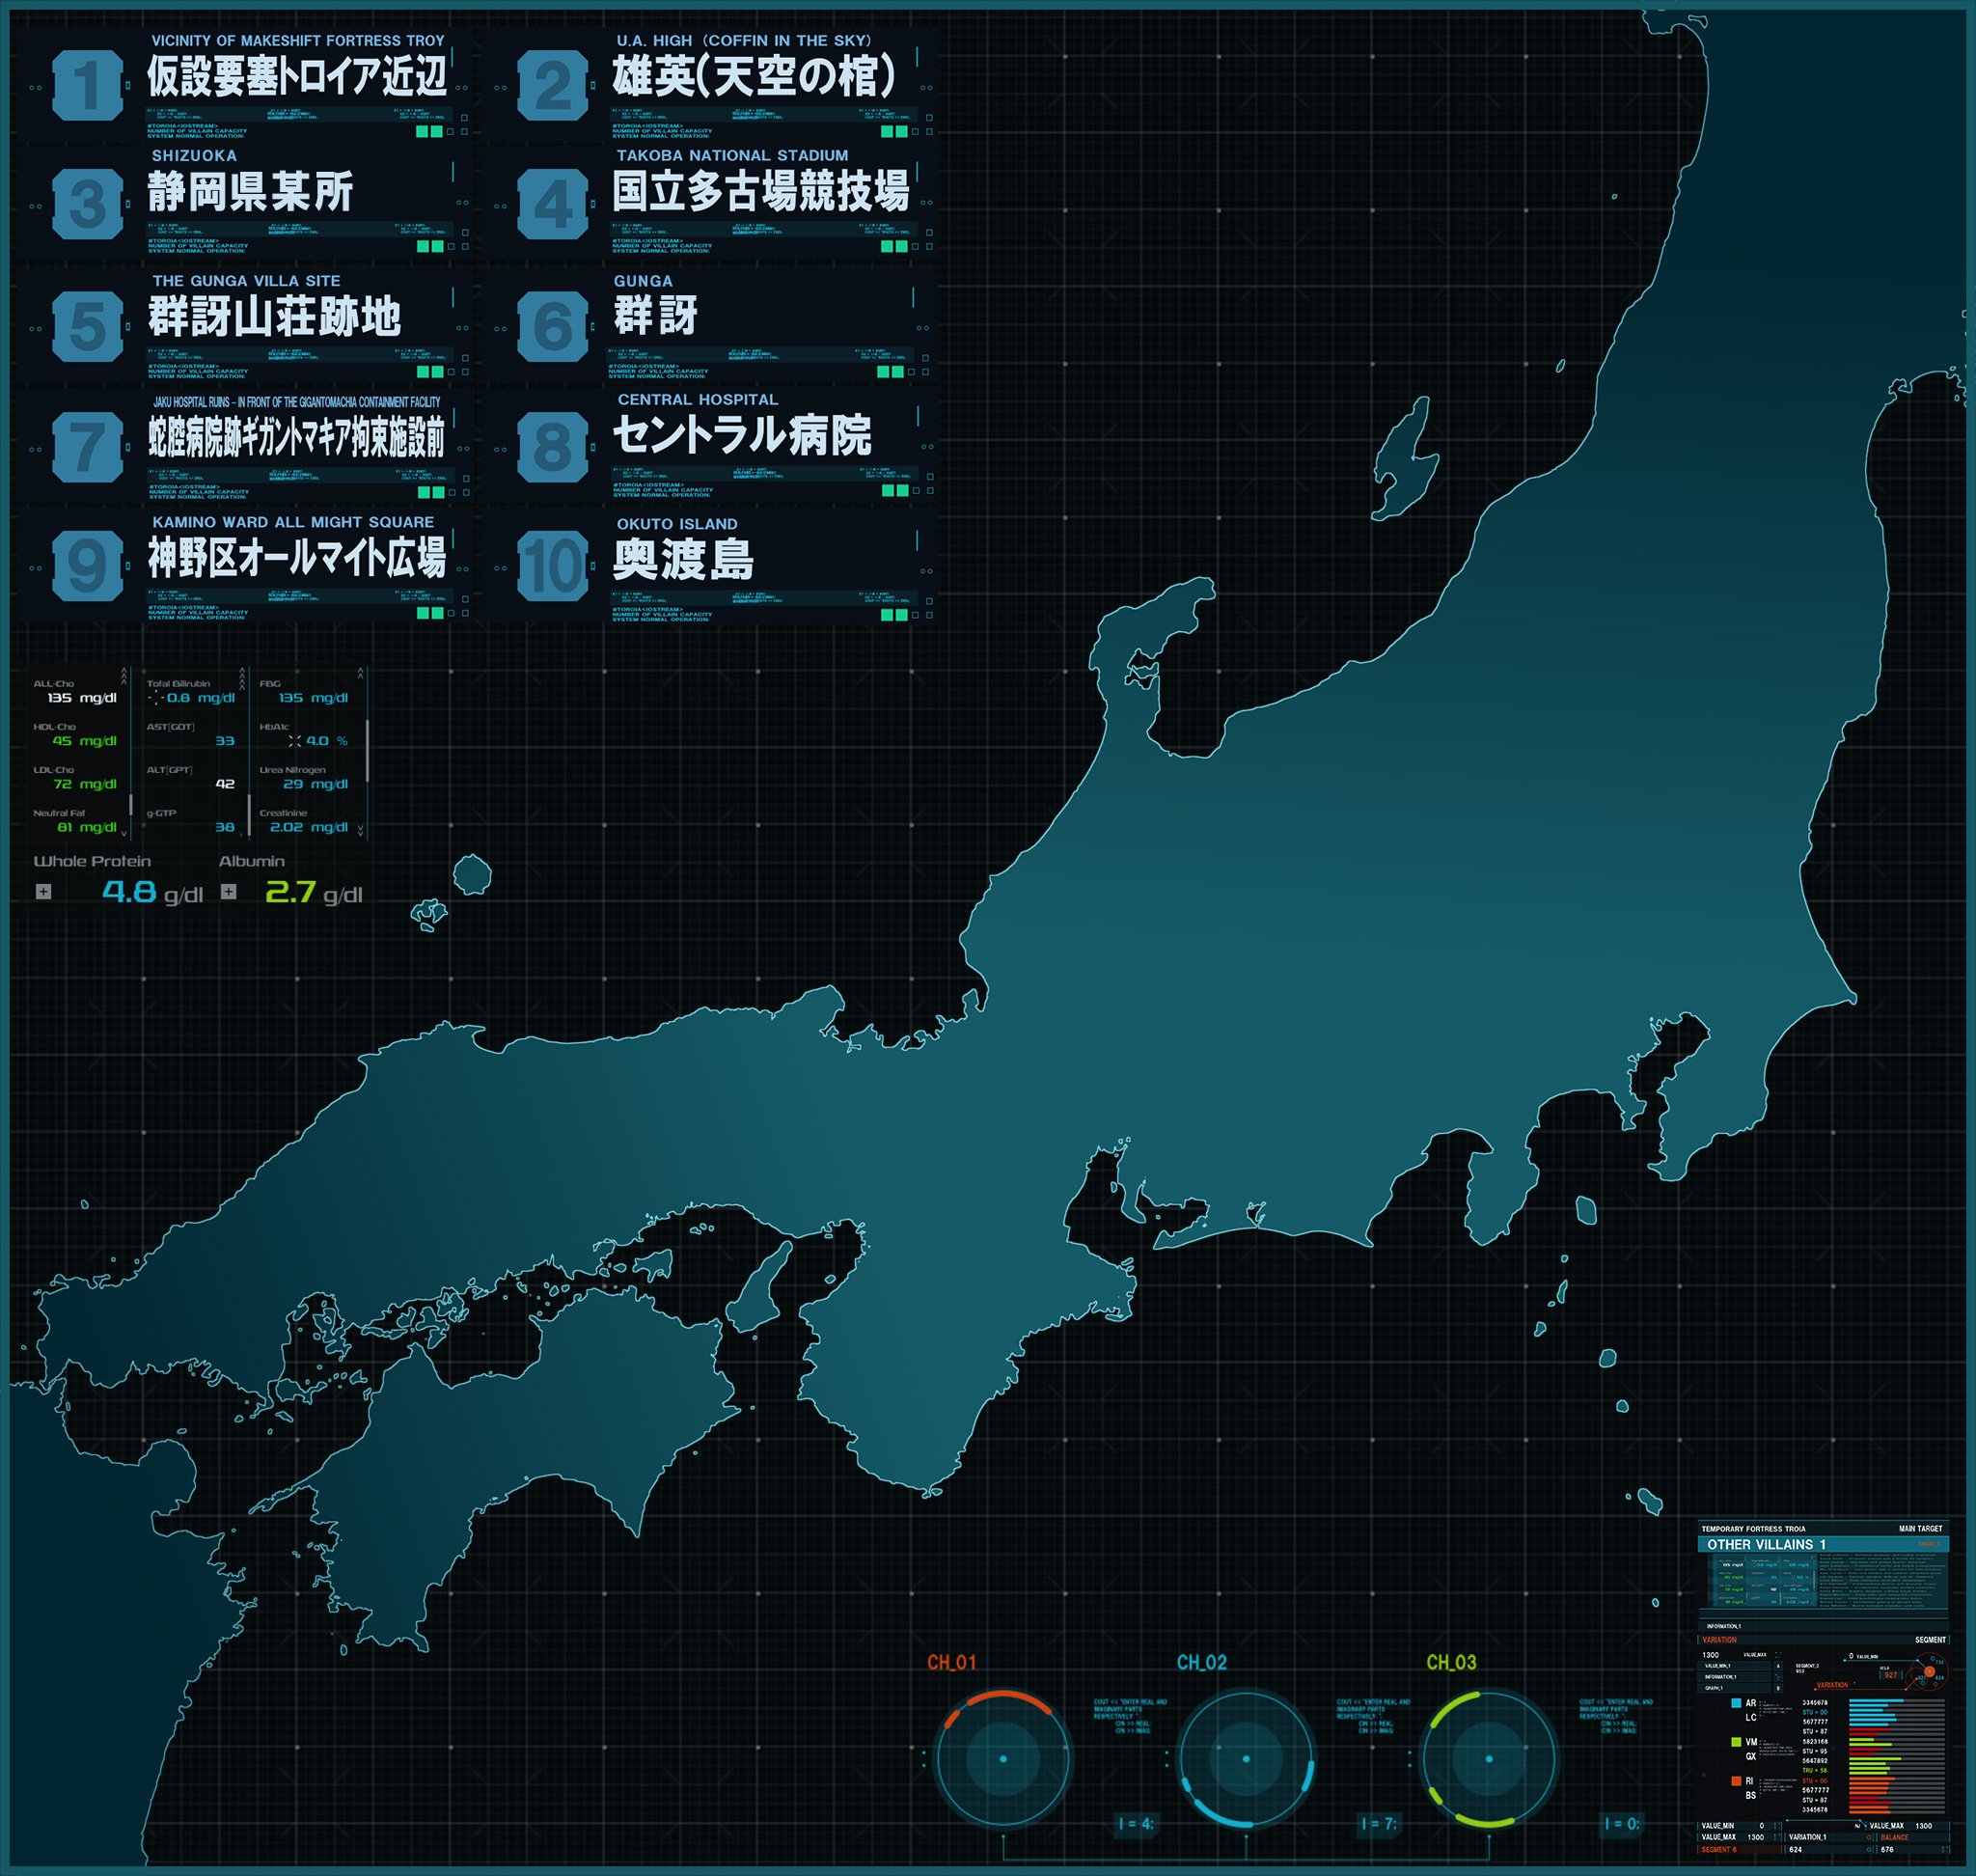The width and height of the screenshot is (1976, 1876).
Task: Open the Gunga location card
Action: coord(710,325)
